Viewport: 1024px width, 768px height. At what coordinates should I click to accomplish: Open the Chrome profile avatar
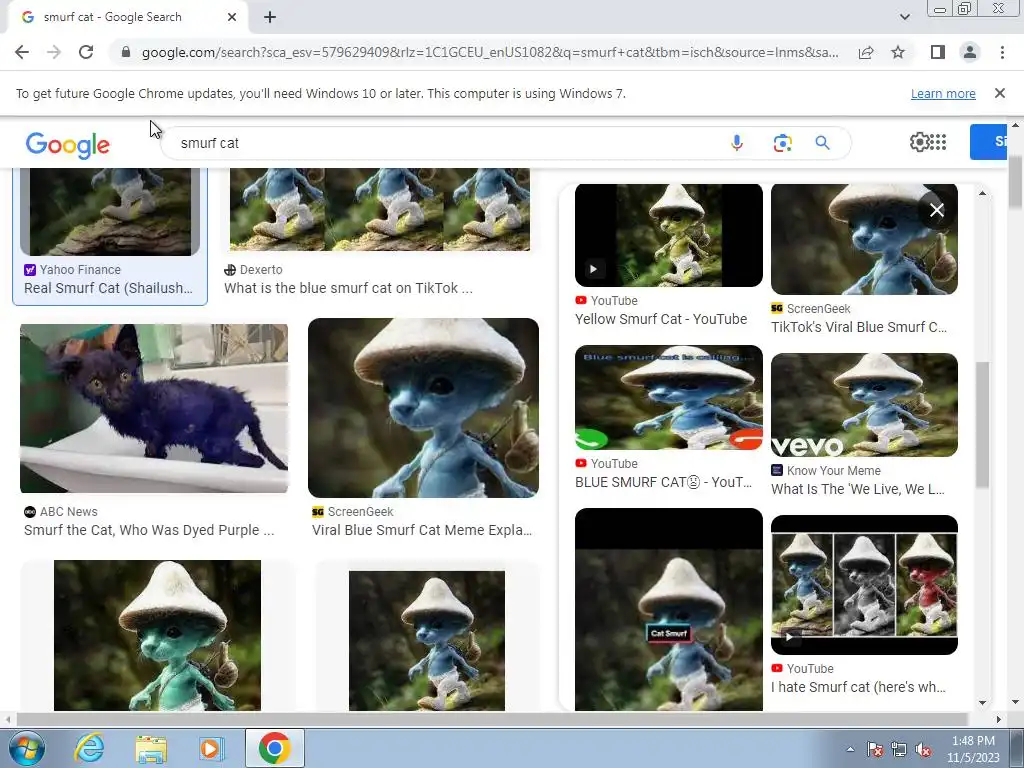970,52
